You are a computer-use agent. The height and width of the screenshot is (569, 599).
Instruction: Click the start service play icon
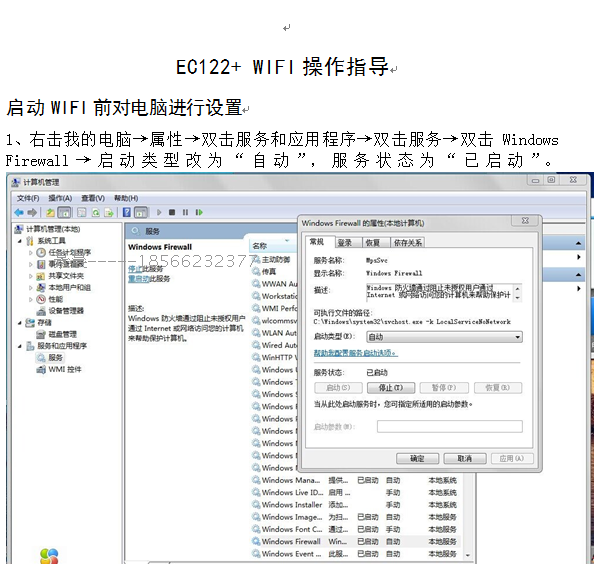159,212
